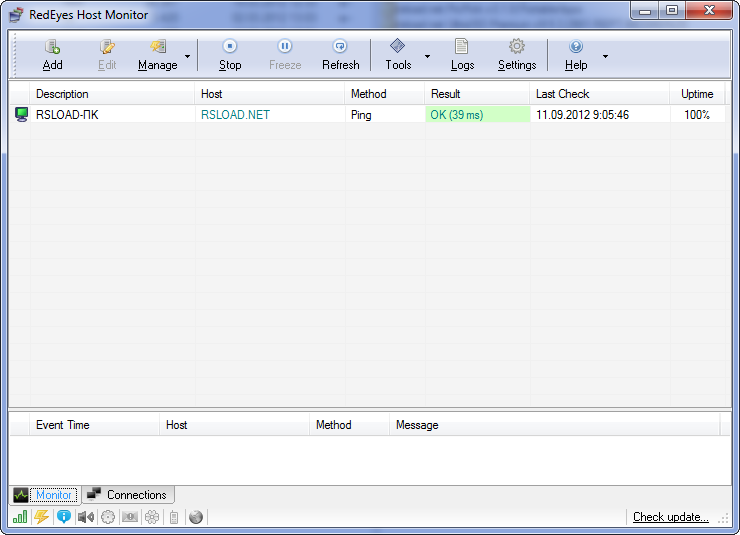Sort by the Description column header
Screen dimensions: 740x535
(112, 94)
